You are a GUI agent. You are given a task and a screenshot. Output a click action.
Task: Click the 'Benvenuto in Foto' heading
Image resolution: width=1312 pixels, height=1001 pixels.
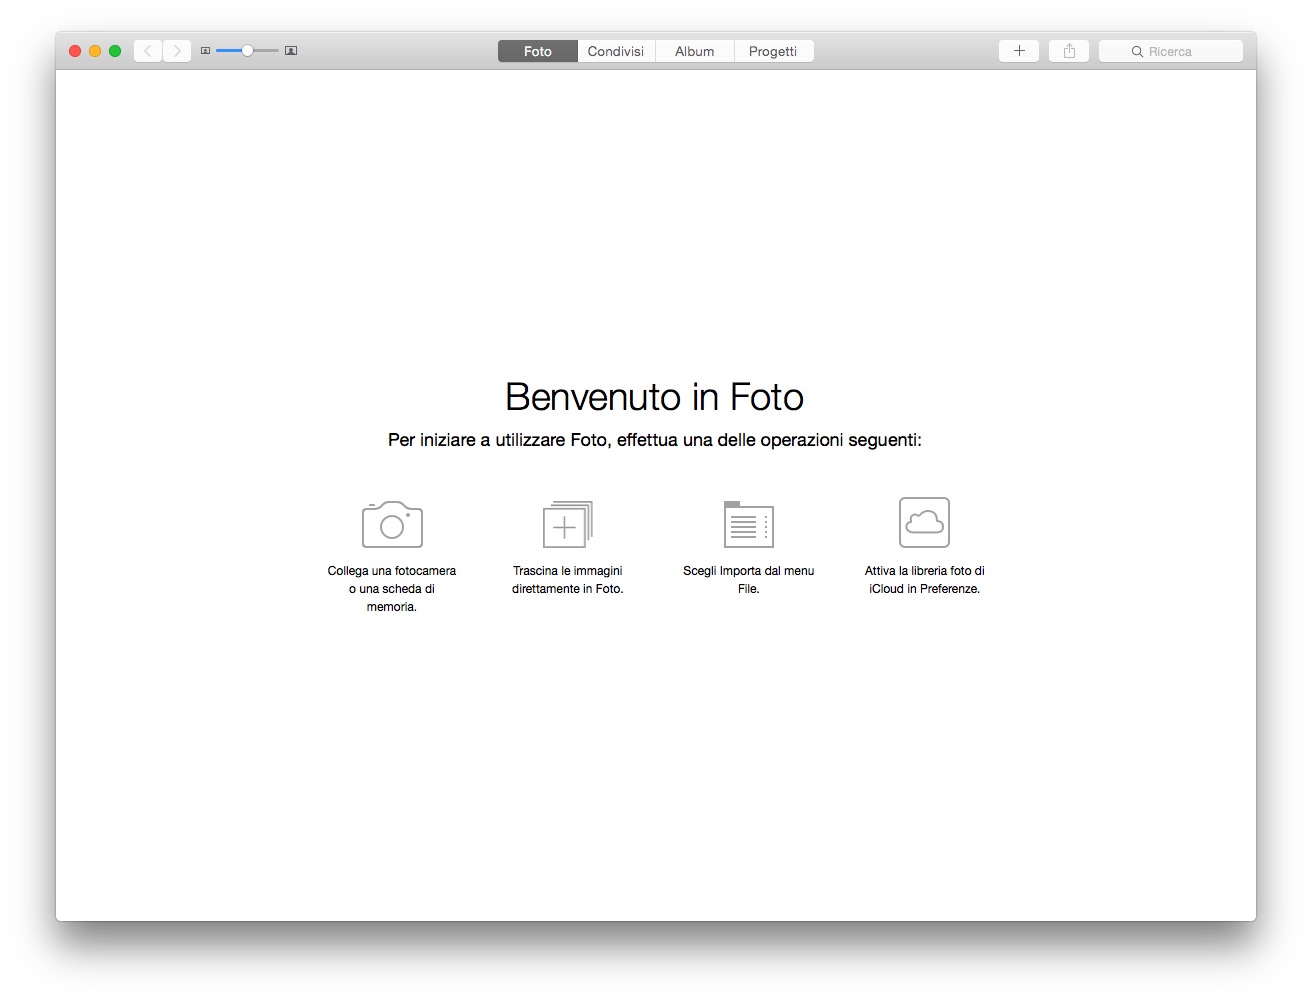(x=655, y=397)
